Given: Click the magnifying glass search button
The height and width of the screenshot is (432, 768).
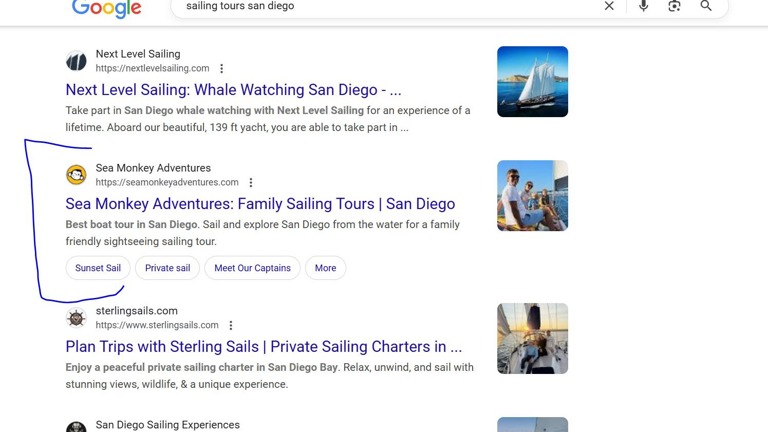Looking at the screenshot, I should click(x=706, y=6).
